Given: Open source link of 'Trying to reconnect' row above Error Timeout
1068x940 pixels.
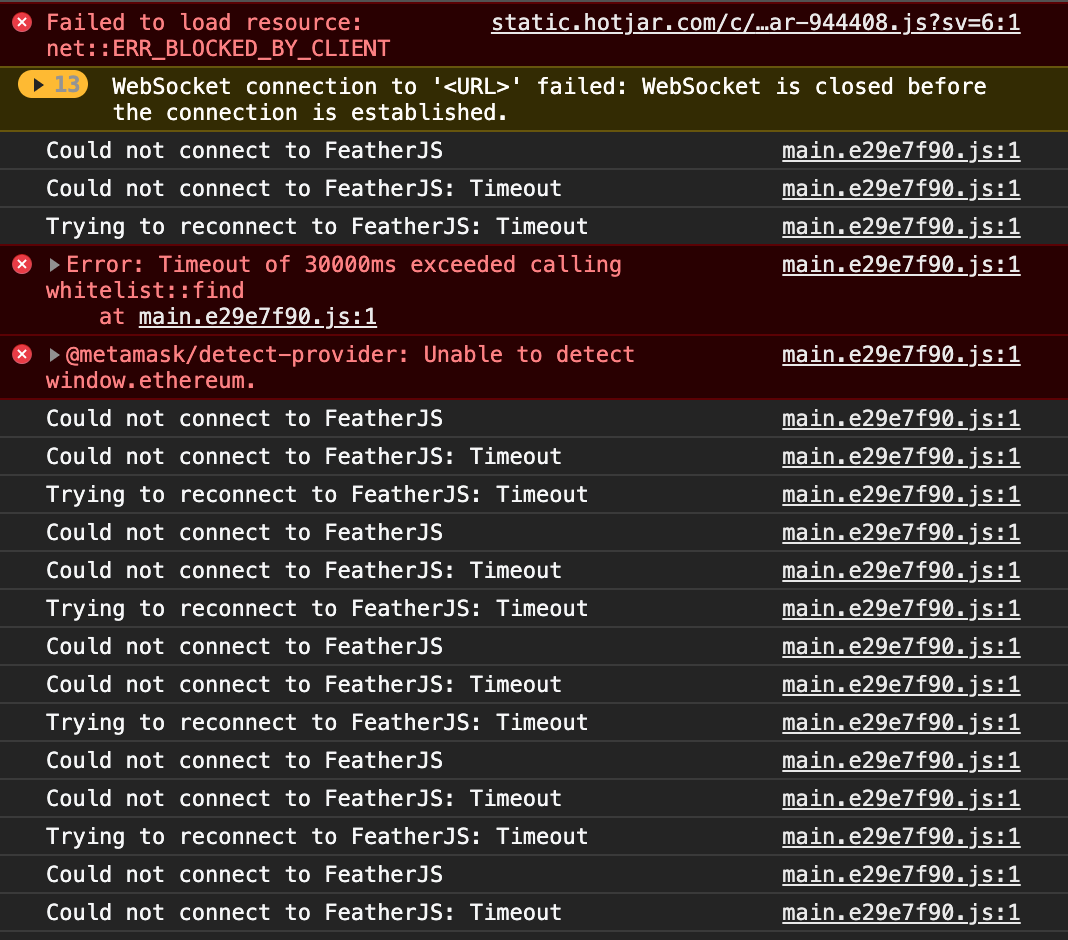Looking at the screenshot, I should pos(900,227).
